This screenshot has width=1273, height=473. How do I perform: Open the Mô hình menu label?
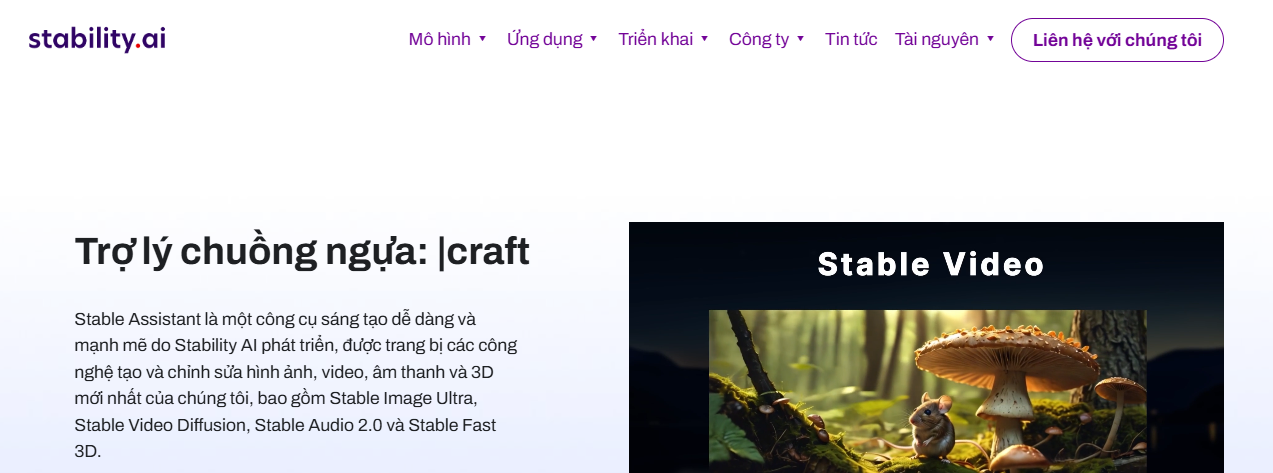click(x=439, y=39)
